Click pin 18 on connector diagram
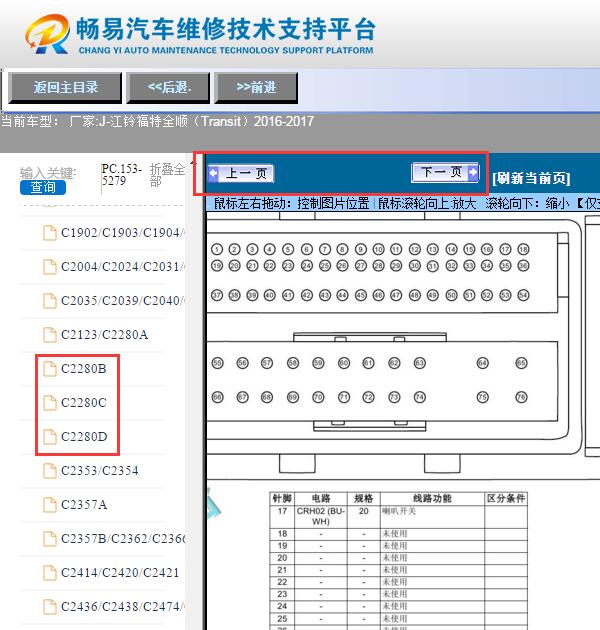 (x=523, y=250)
